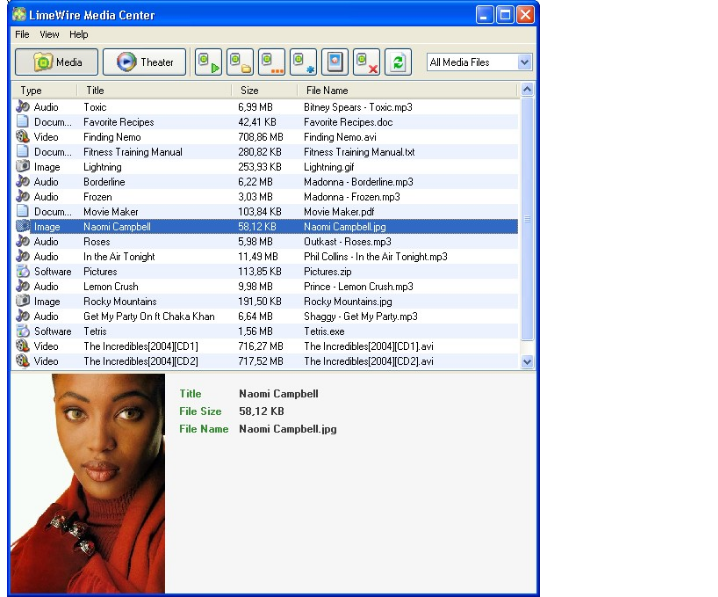718x597 pixels.
Task: Click the vertical scrollbar thumb of the list
Action: pyautogui.click(x=528, y=218)
